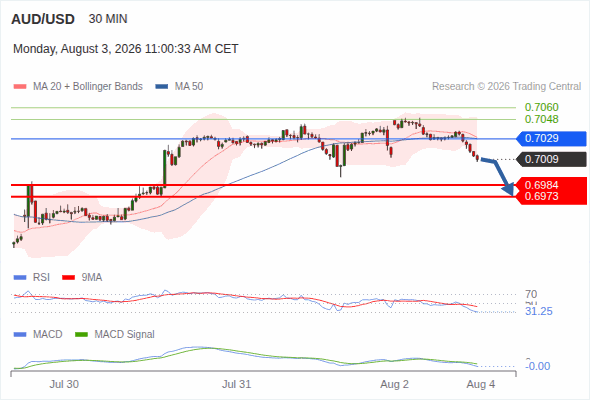Viewport: 590px width, 400px height.
Task: Click the blue MACD legend swatch
Action: tap(20, 335)
